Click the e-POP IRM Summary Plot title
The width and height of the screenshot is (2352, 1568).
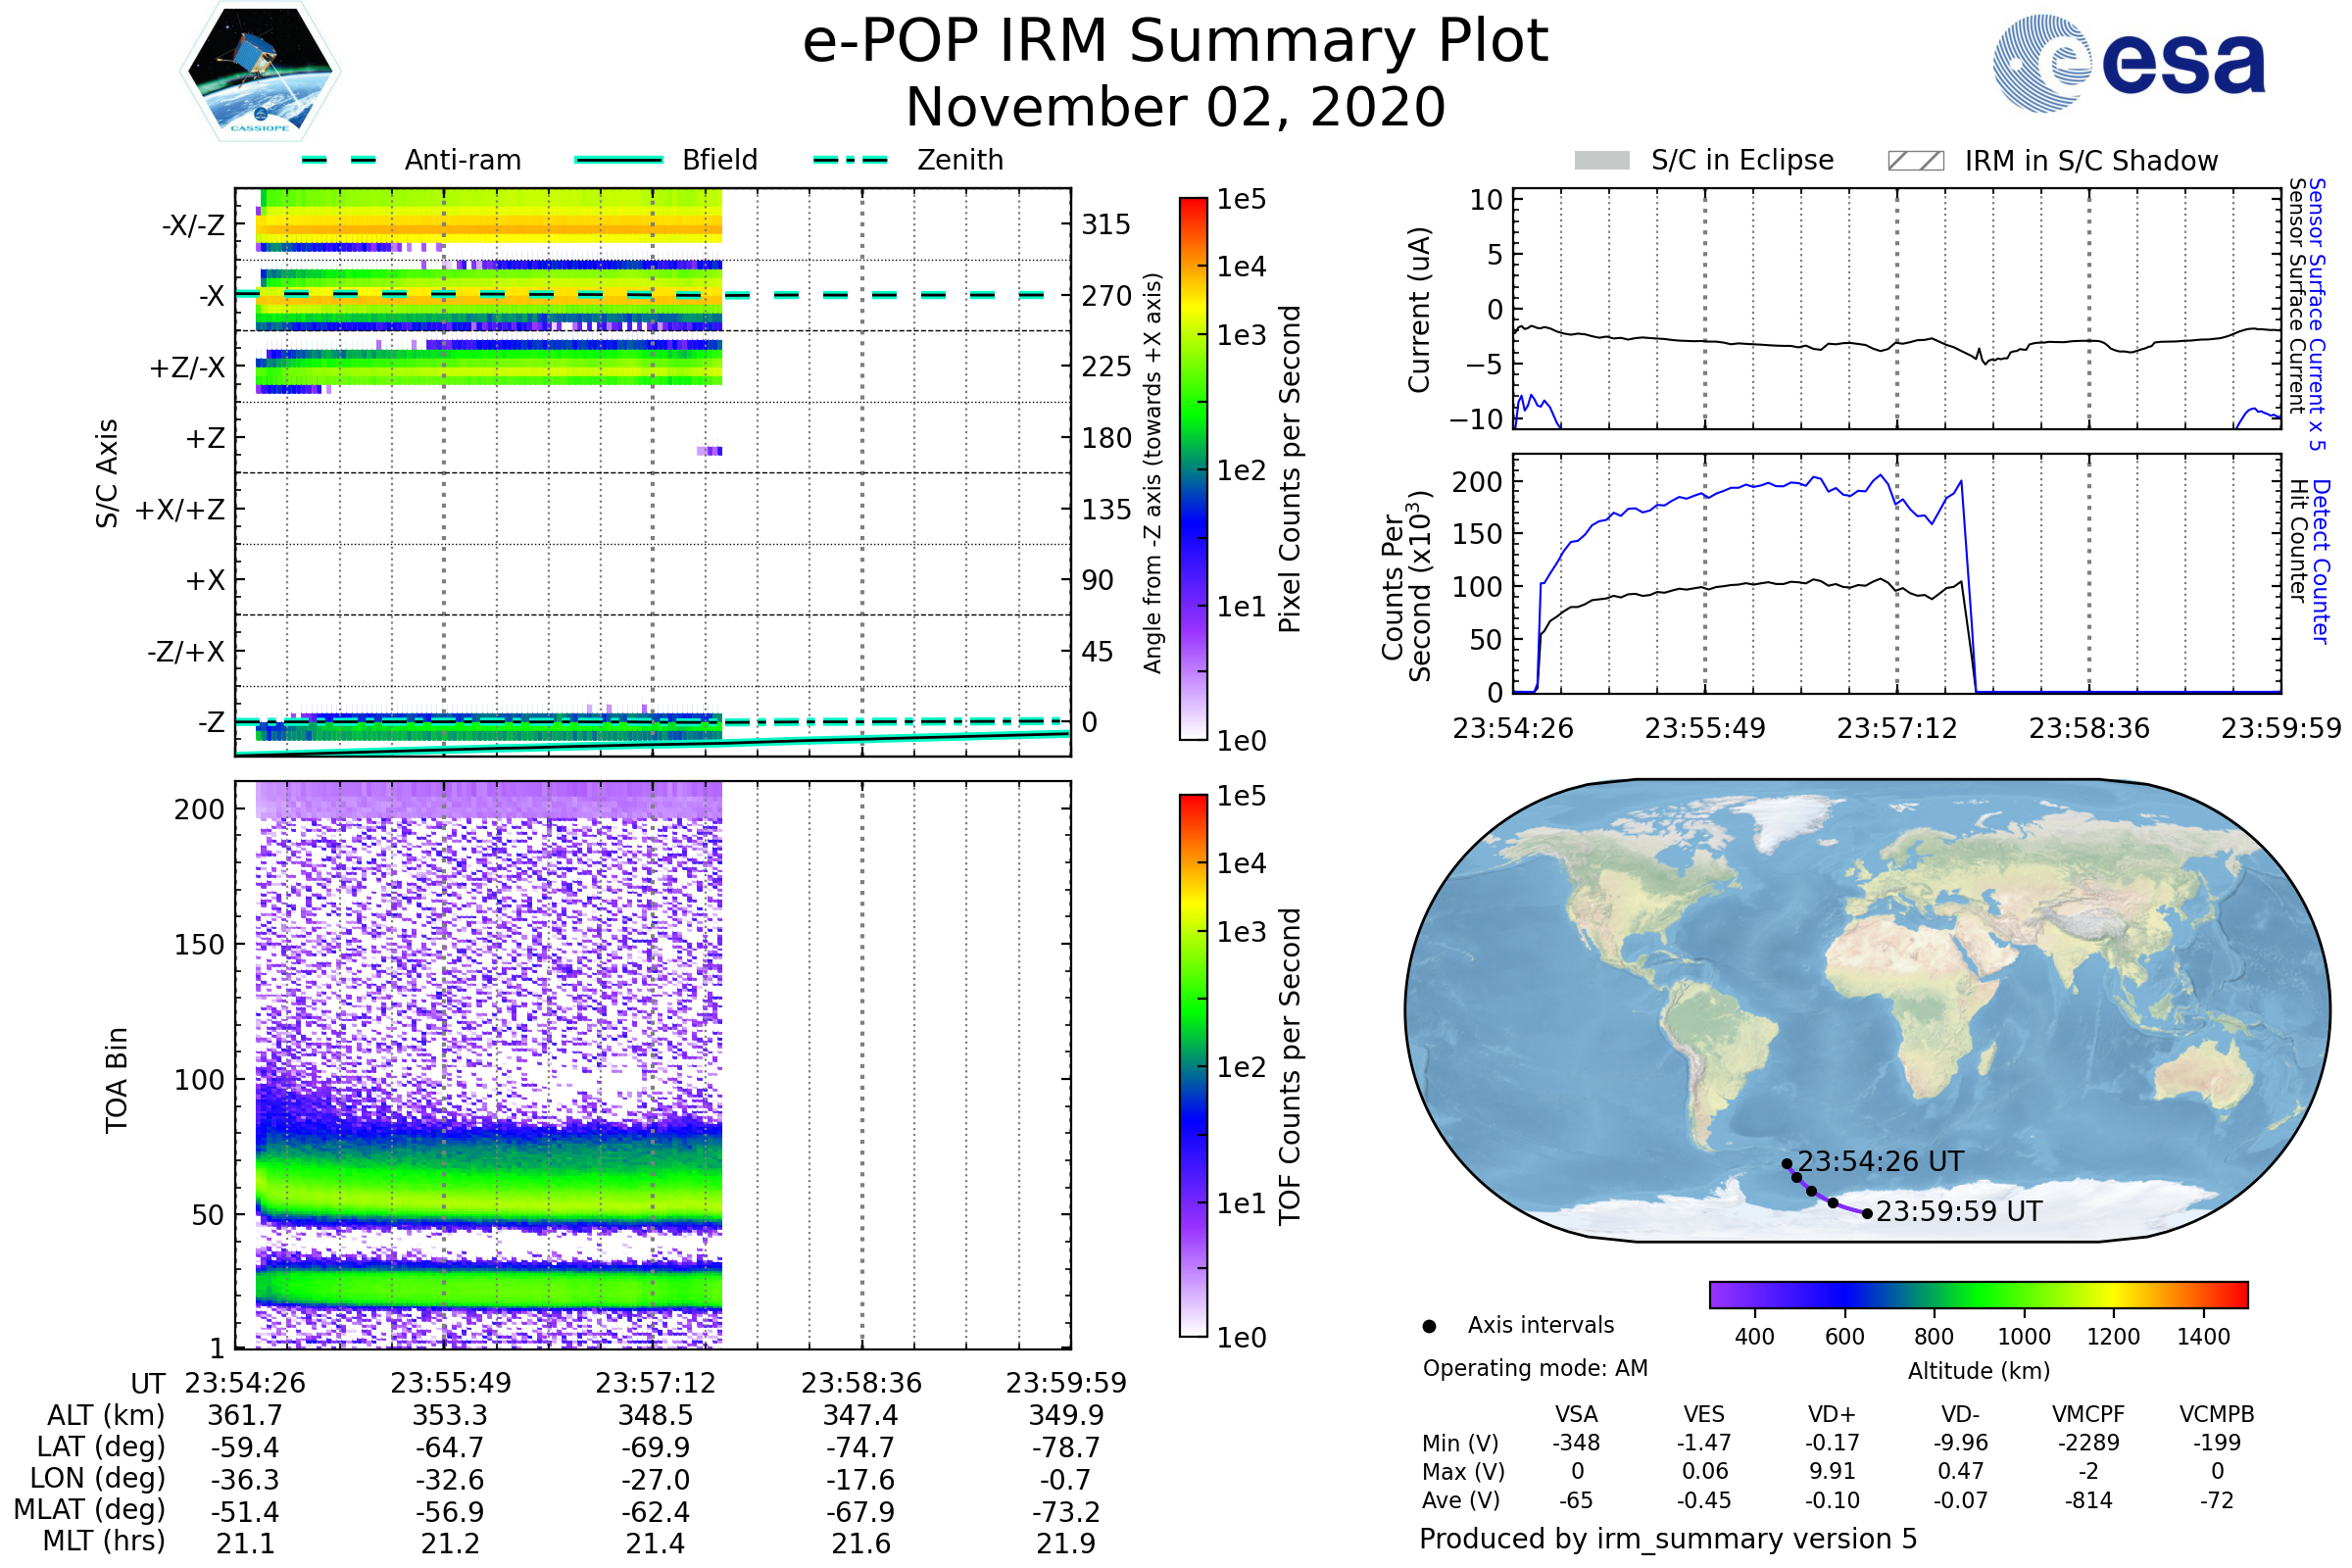coord(1175,42)
